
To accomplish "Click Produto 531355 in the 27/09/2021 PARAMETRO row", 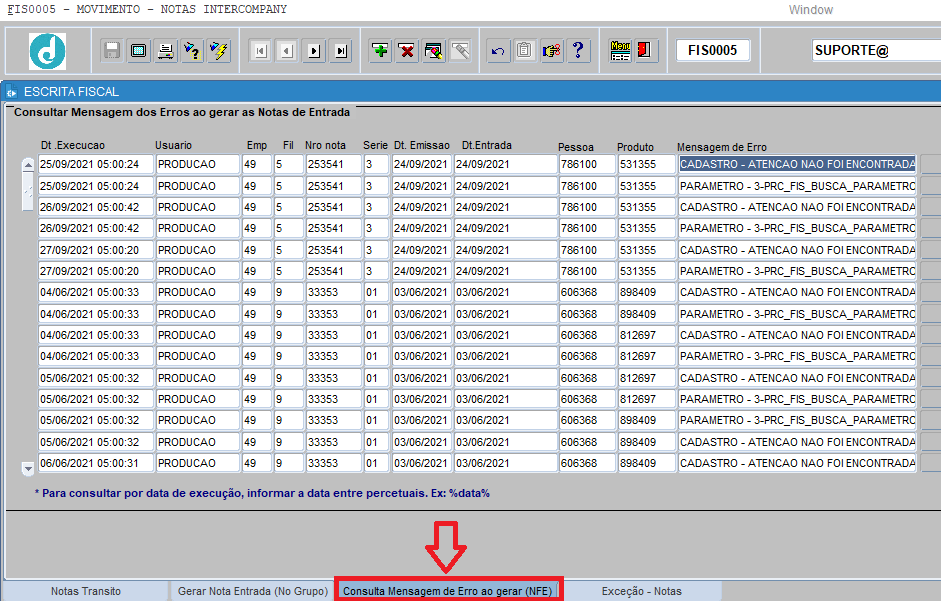I will [x=646, y=271].
